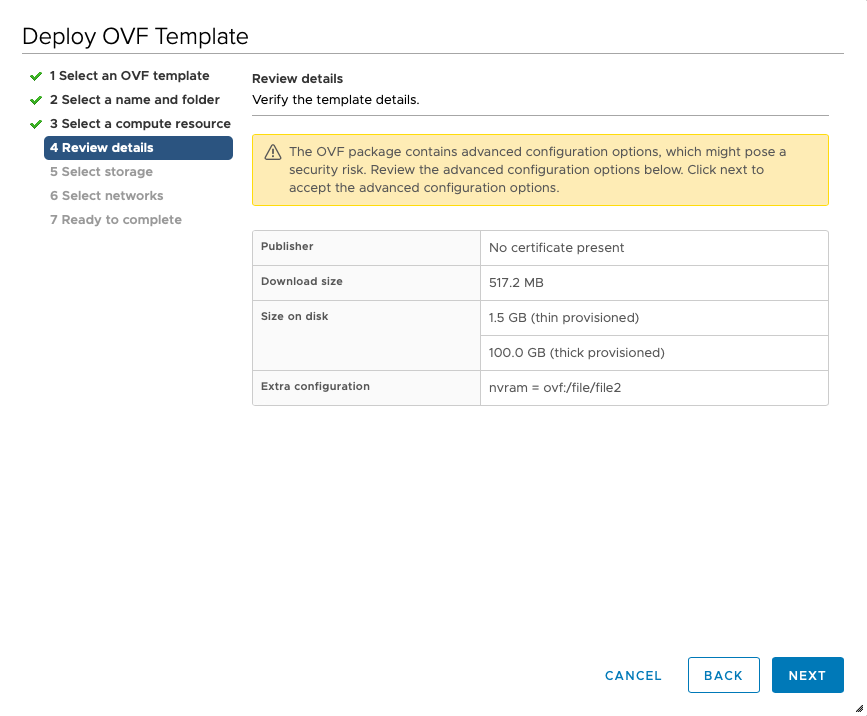The width and height of the screenshot is (867, 716).
Task: Click step 7 Ready to complete
Action: pos(116,219)
